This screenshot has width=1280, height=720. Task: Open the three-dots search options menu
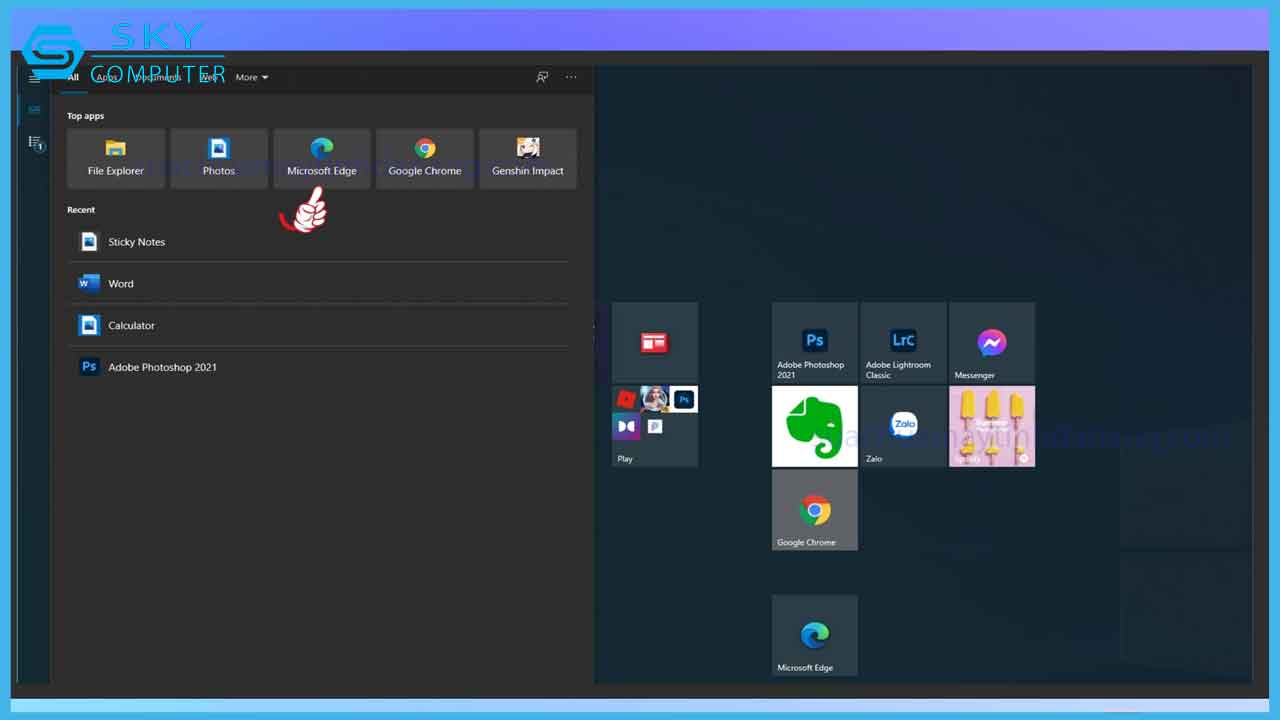coord(571,77)
